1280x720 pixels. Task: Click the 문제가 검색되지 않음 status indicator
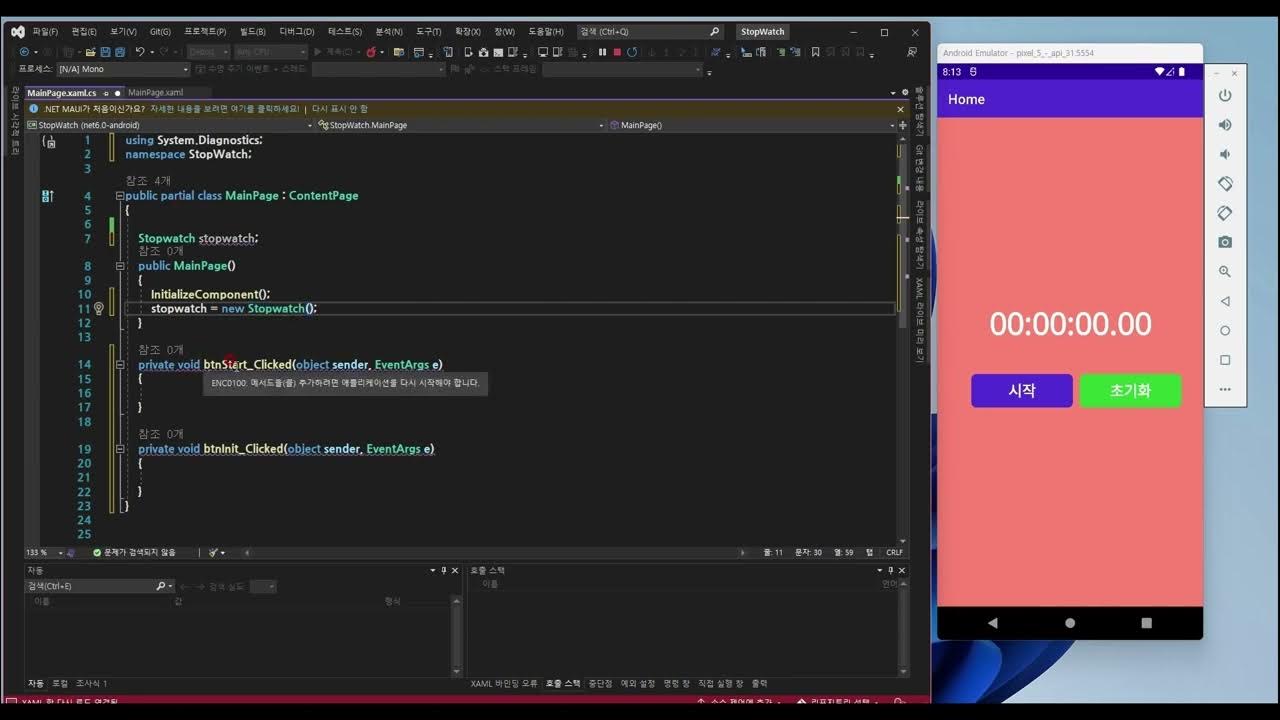[x=134, y=552]
